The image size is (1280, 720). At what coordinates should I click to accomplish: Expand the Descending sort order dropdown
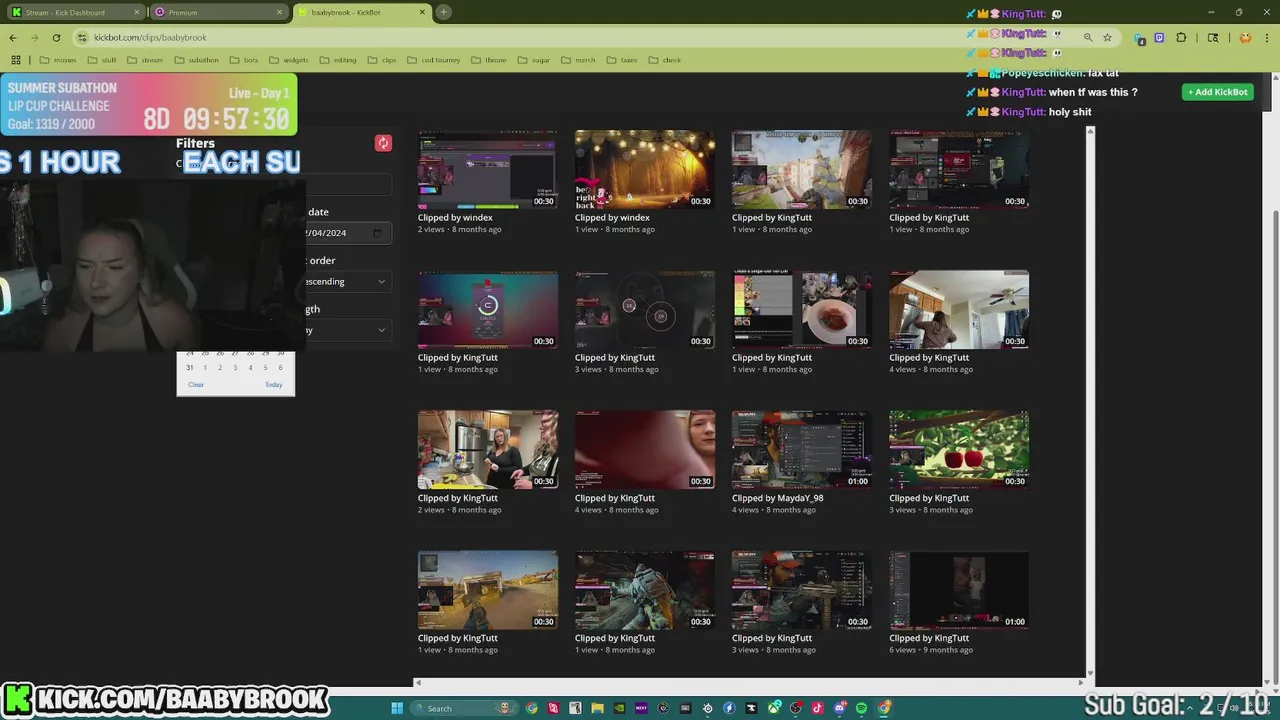[x=347, y=282]
